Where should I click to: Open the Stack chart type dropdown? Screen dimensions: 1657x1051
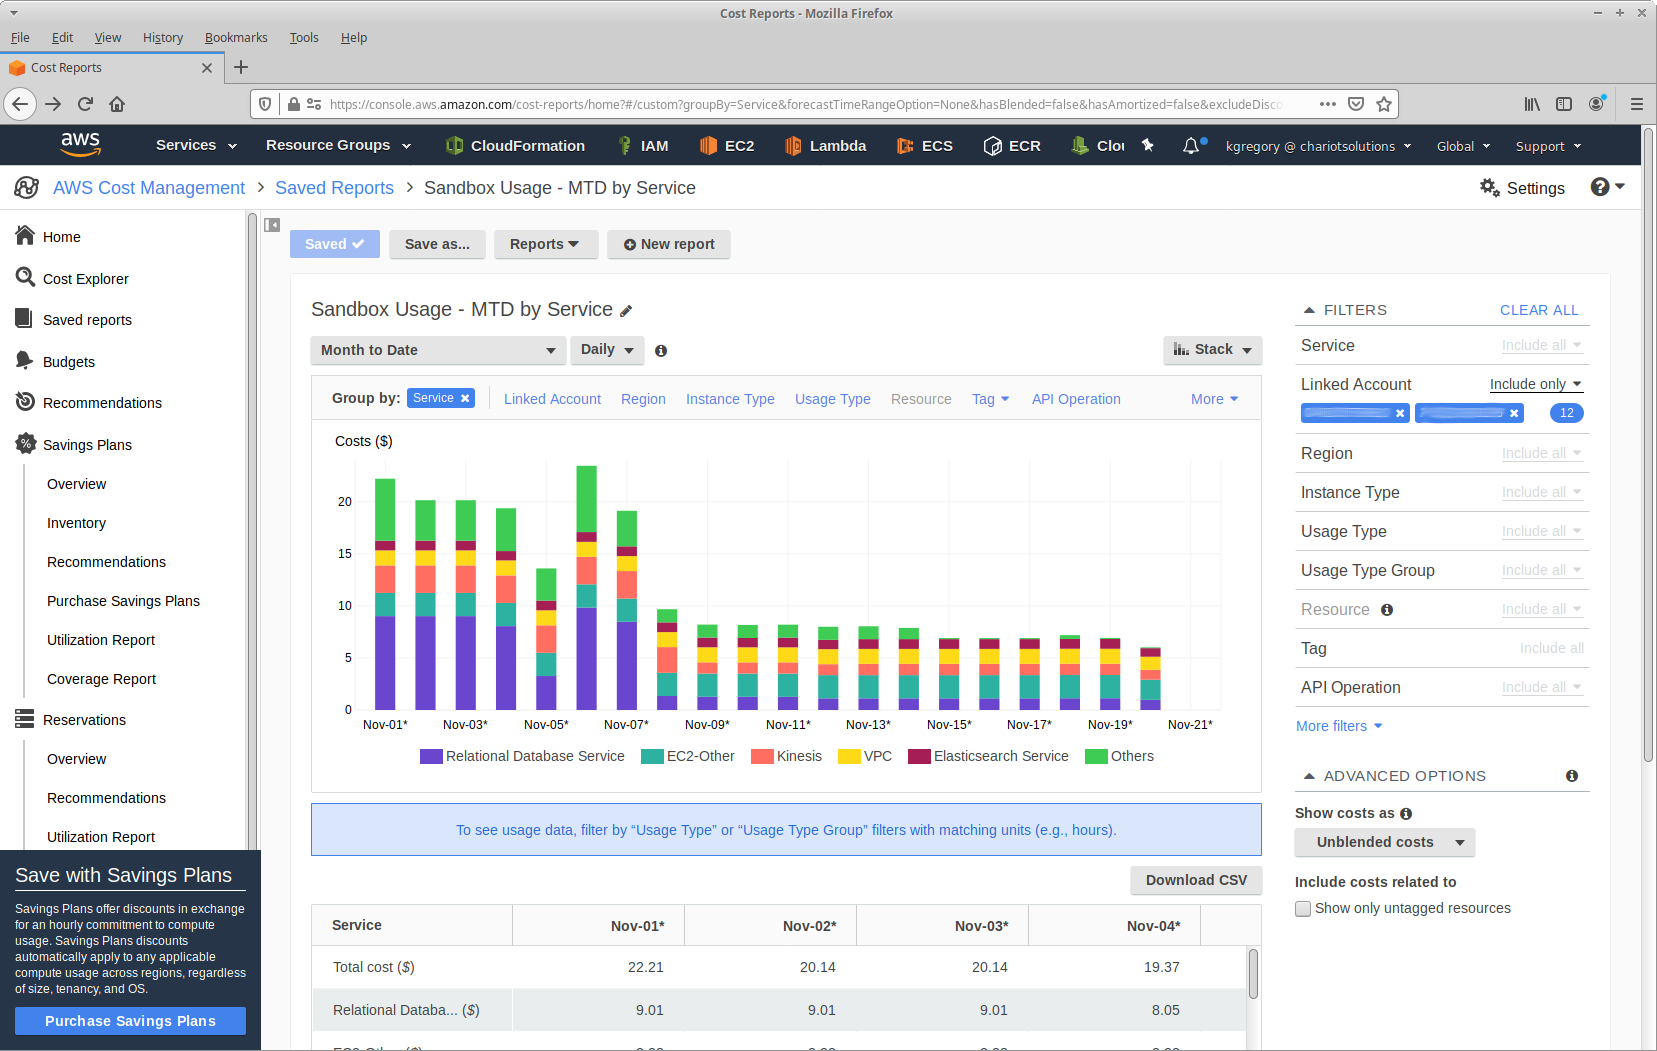(x=1212, y=350)
